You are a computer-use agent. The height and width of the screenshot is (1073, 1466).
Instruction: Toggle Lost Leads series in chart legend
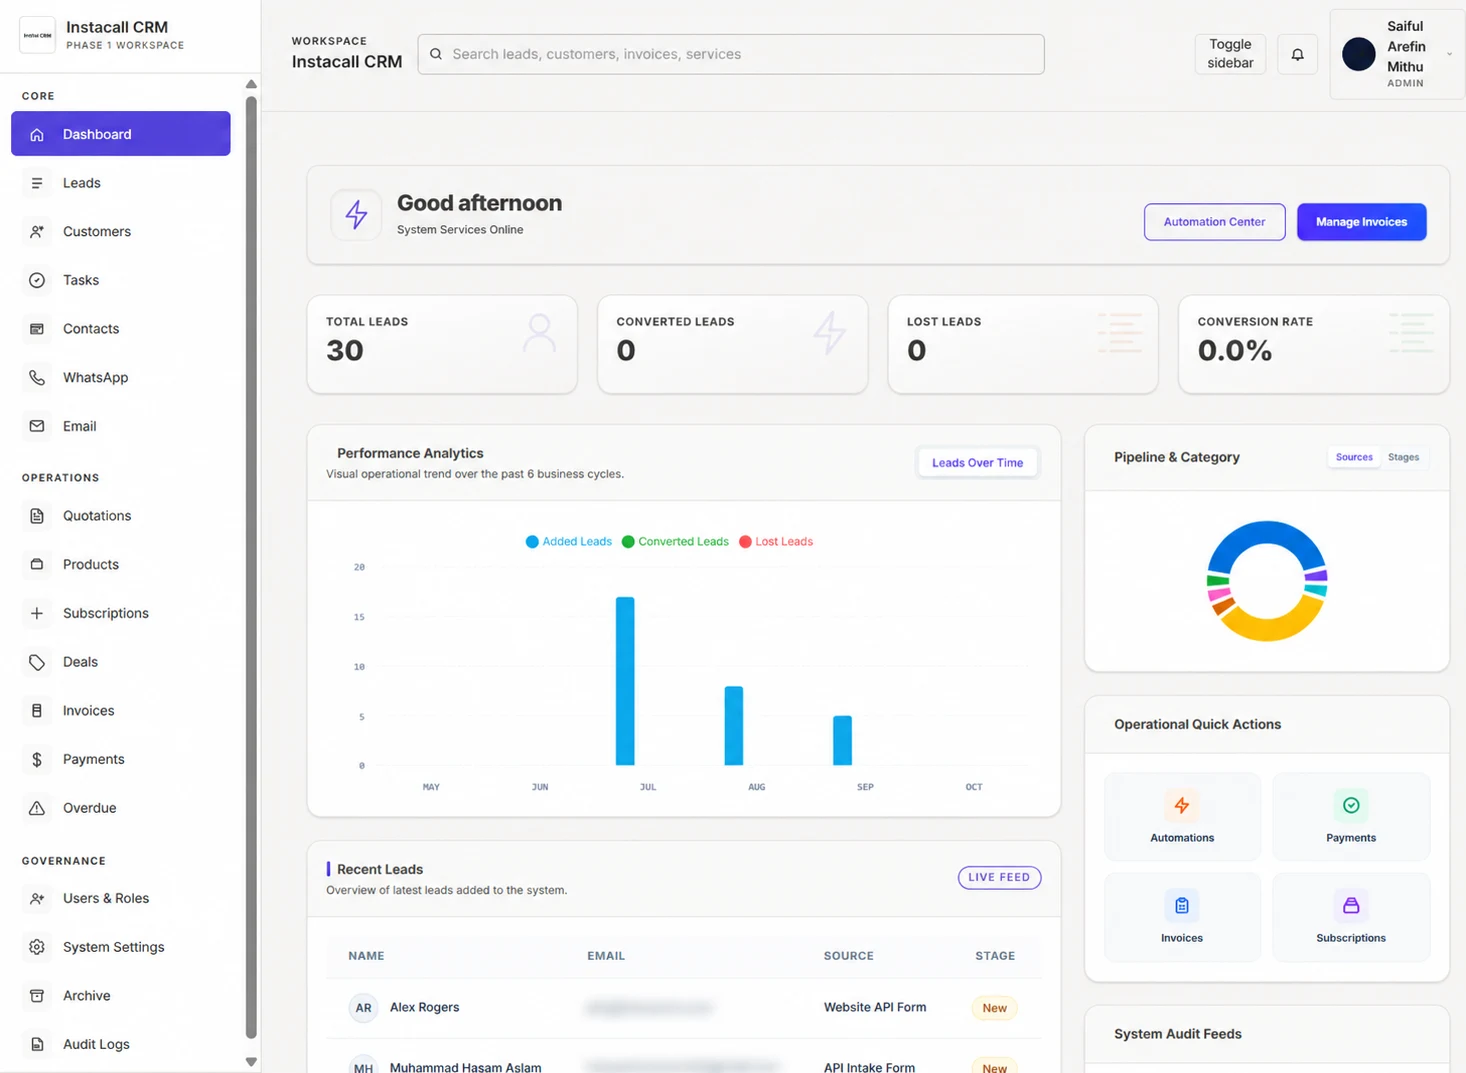click(x=776, y=542)
